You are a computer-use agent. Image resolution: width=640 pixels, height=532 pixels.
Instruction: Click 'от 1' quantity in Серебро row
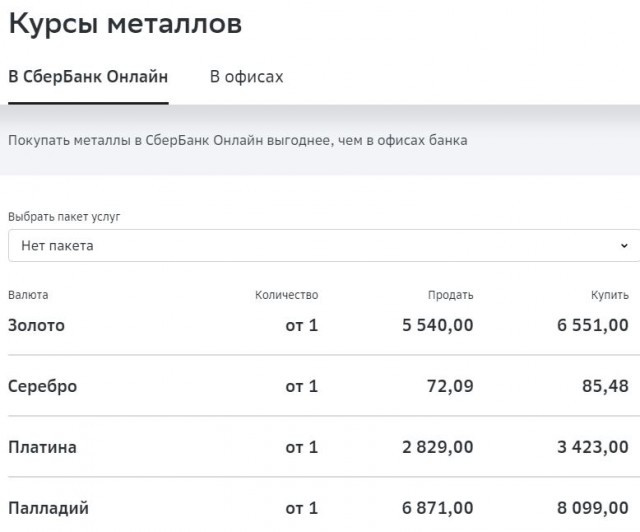coord(302,386)
